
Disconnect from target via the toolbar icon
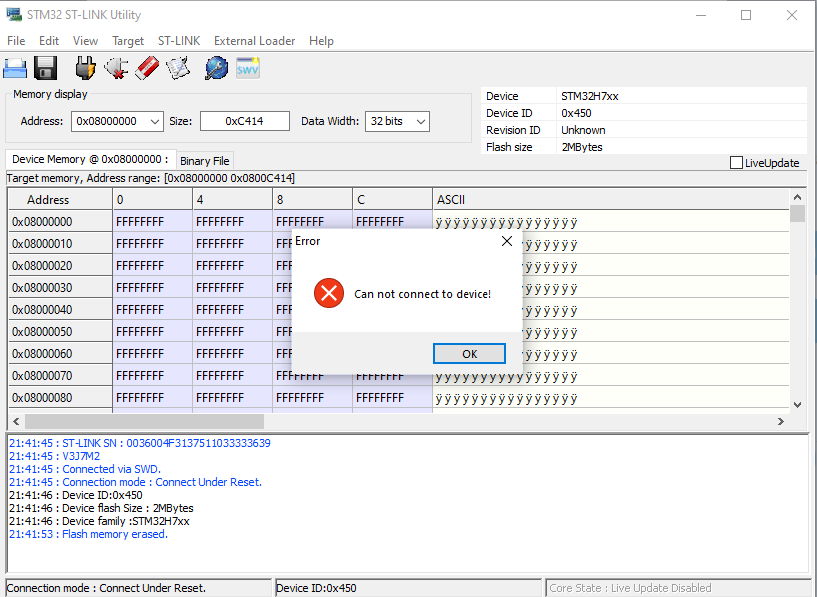click(116, 68)
